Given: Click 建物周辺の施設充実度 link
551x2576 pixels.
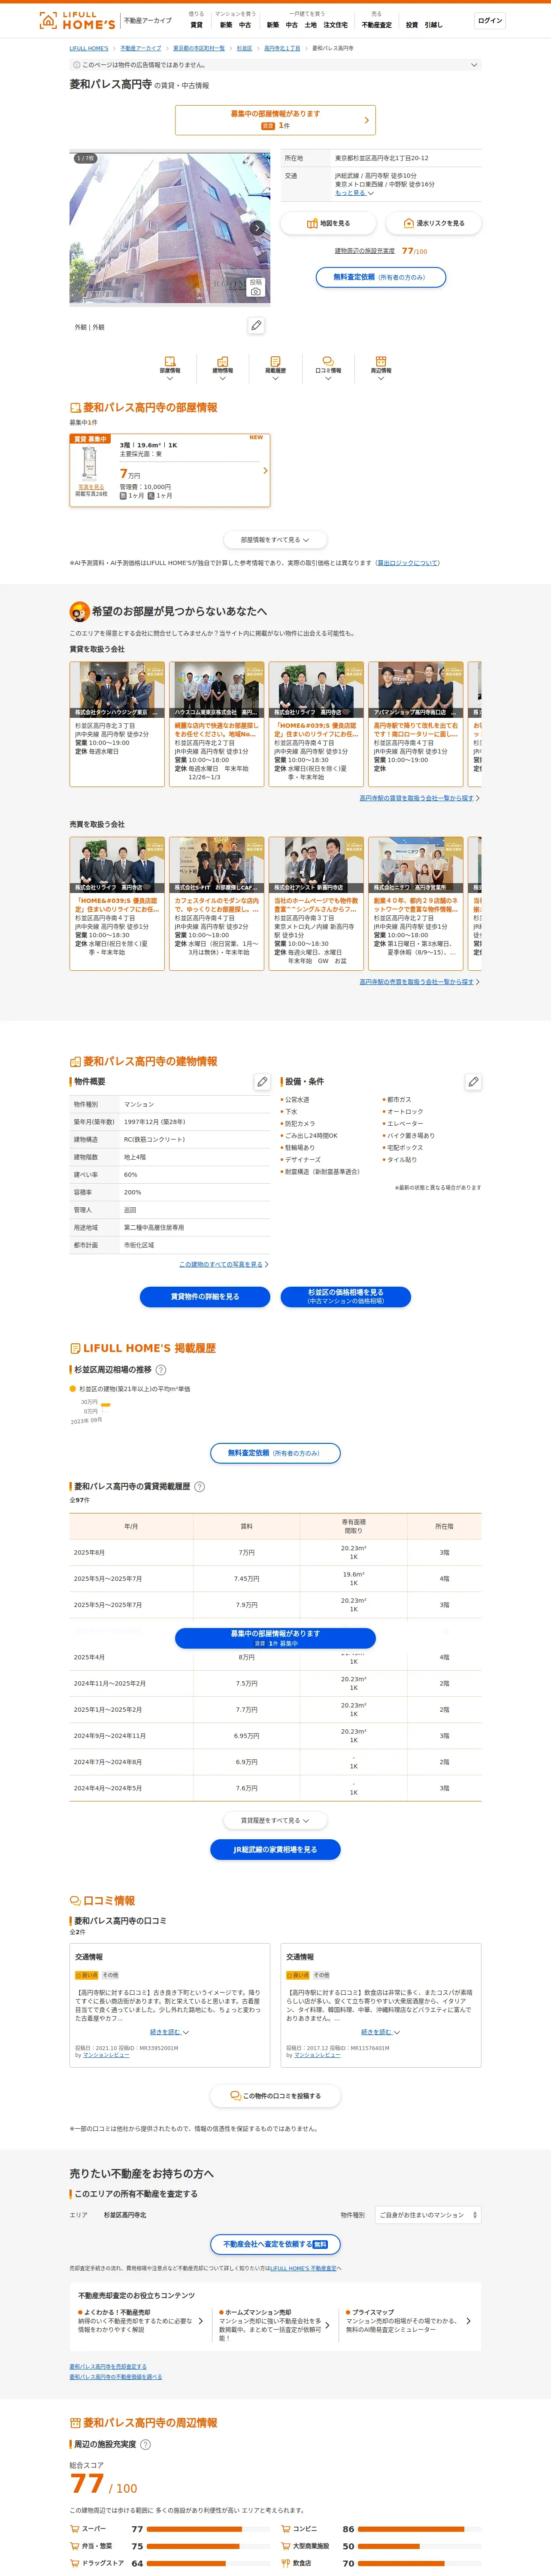Looking at the screenshot, I should pyautogui.click(x=365, y=251).
